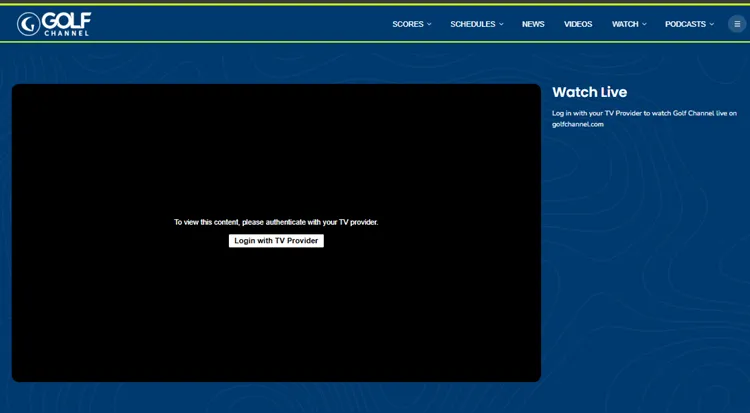Go to the News page

coord(533,24)
